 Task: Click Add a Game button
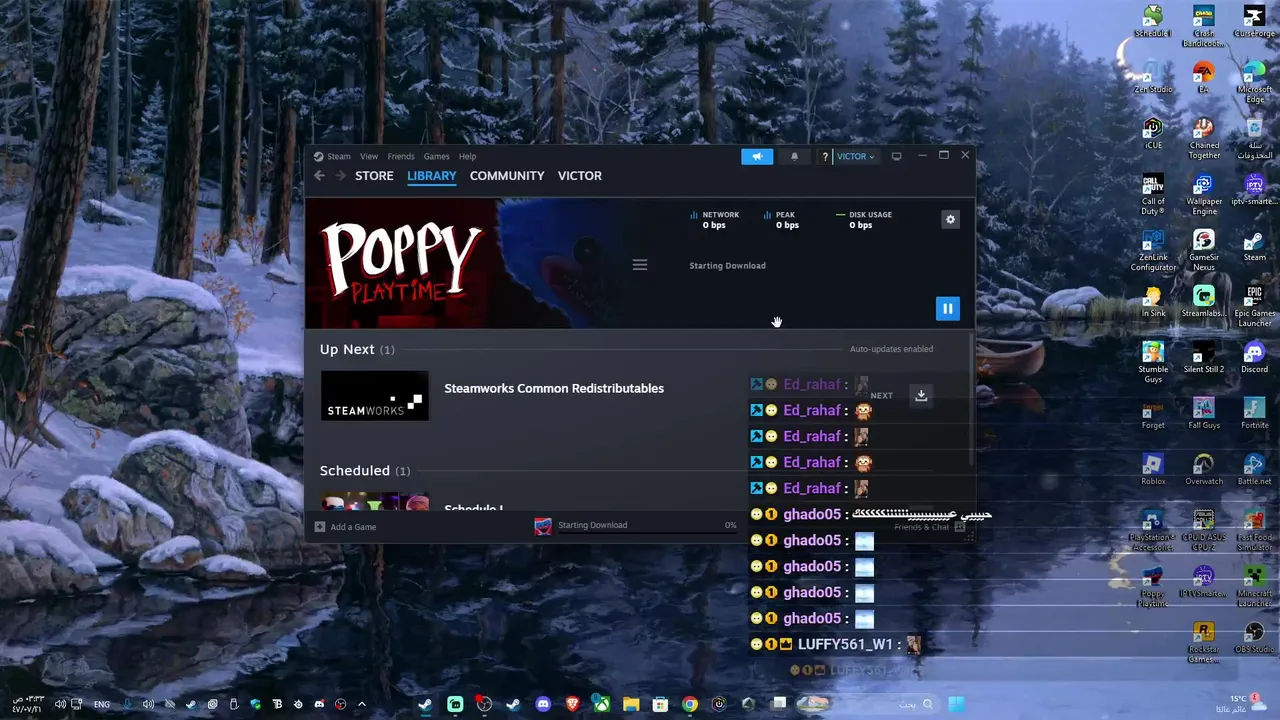pyautogui.click(x=346, y=527)
